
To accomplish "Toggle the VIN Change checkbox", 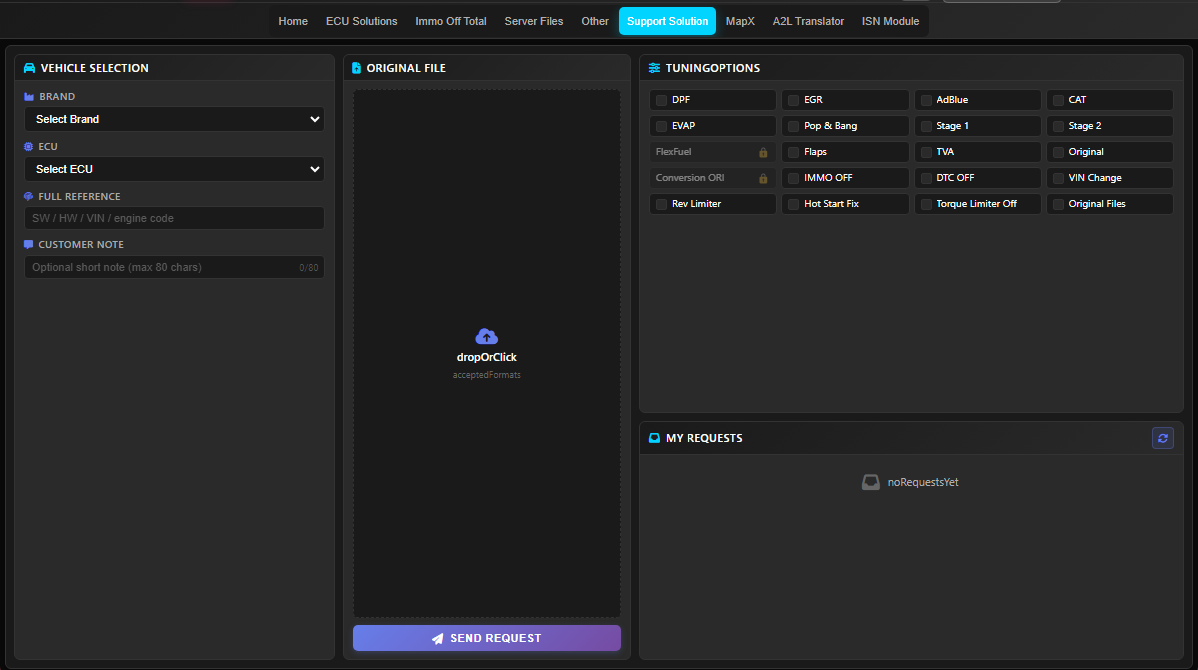I will 1058,178.
